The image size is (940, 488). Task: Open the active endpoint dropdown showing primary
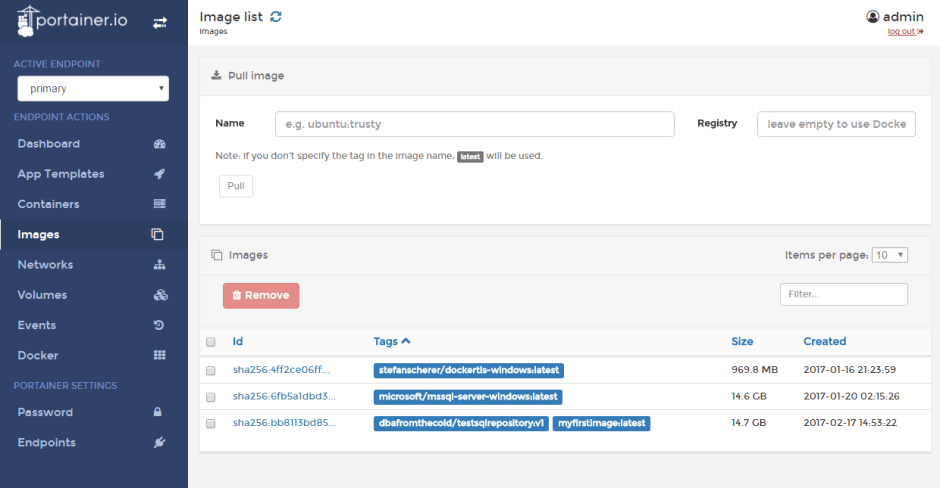(93, 89)
